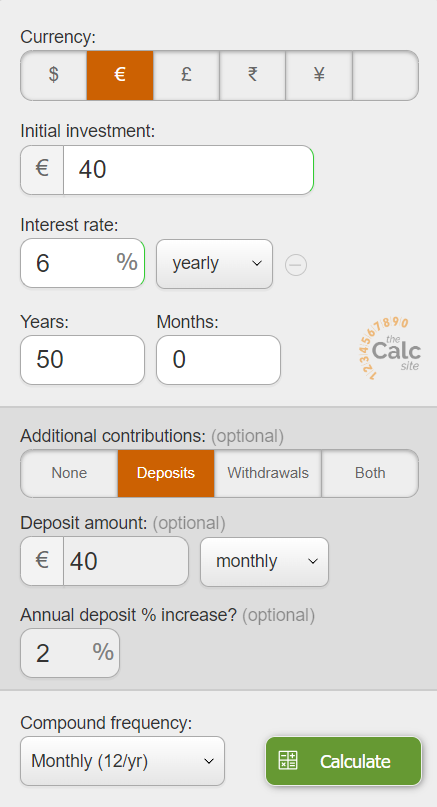The height and width of the screenshot is (807, 437).
Task: Switch contributions to Withdrawals
Action: pyautogui.click(x=268, y=473)
